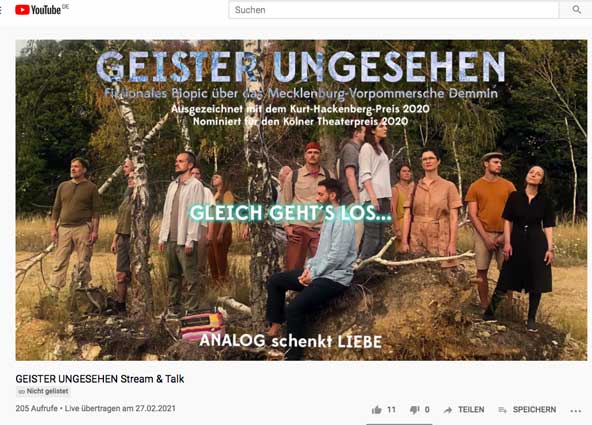592x425 pixels.
Task: Click the GLEICH GEHT'S LOS text in video
Action: (x=290, y=213)
